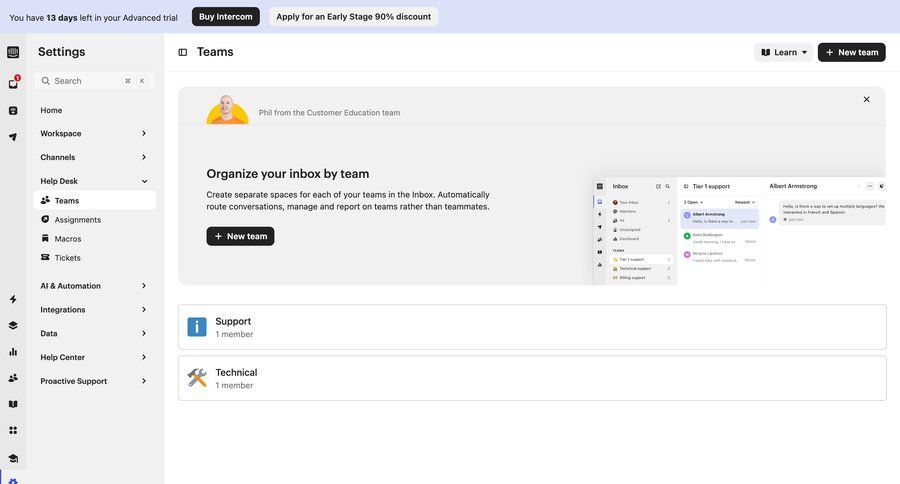Click the Support team blue info icon
Viewport: 900px width, 484px height.
[x=197, y=327]
